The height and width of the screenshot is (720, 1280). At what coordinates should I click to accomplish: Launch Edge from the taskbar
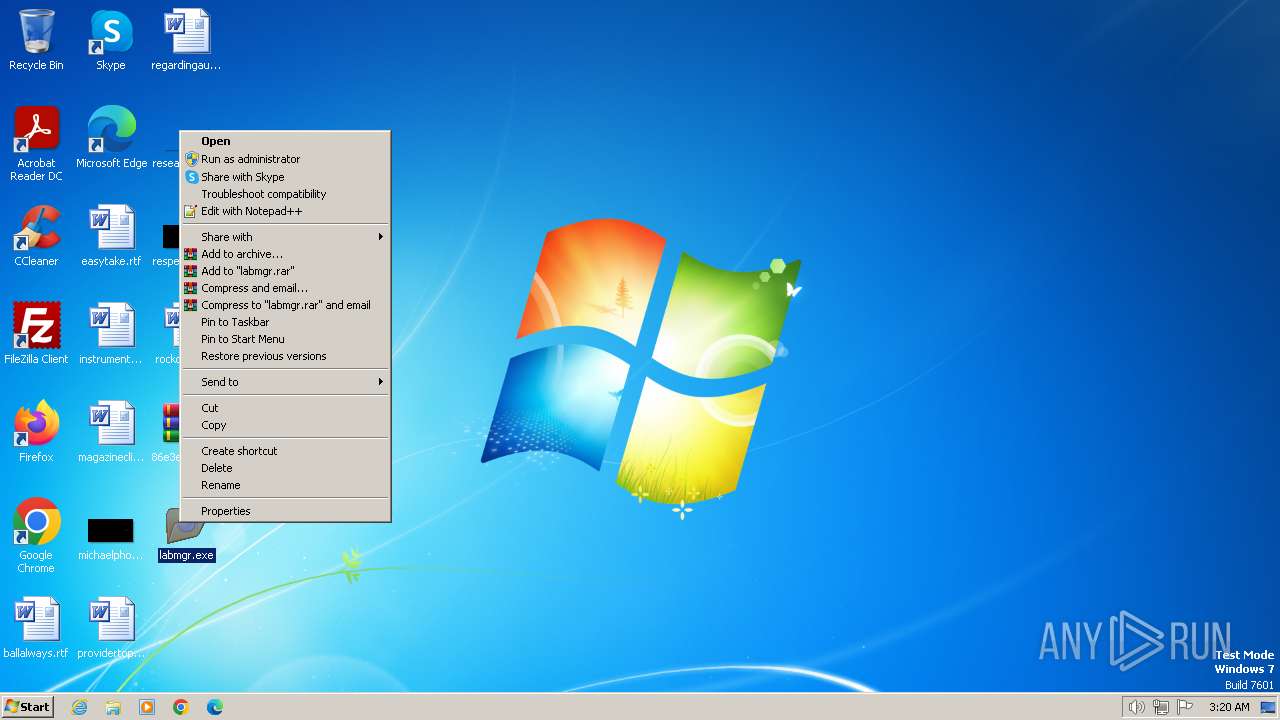215,707
